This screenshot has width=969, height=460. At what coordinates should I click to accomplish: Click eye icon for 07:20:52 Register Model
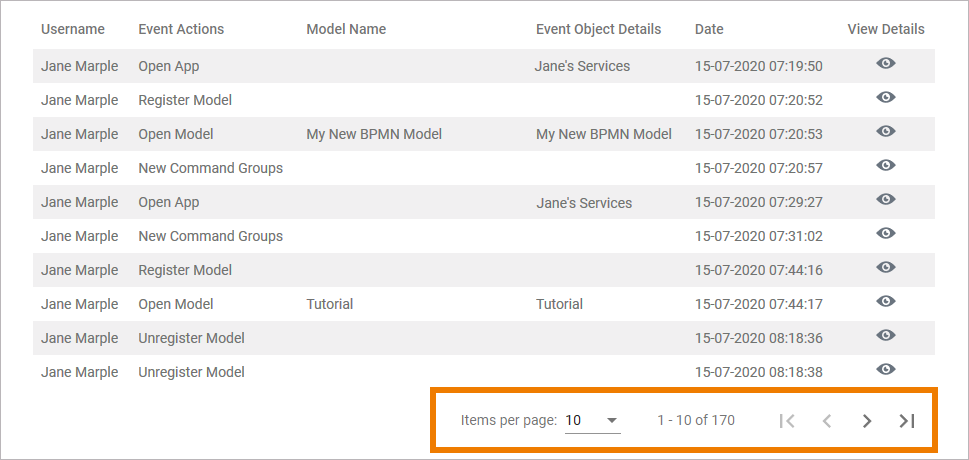885,98
